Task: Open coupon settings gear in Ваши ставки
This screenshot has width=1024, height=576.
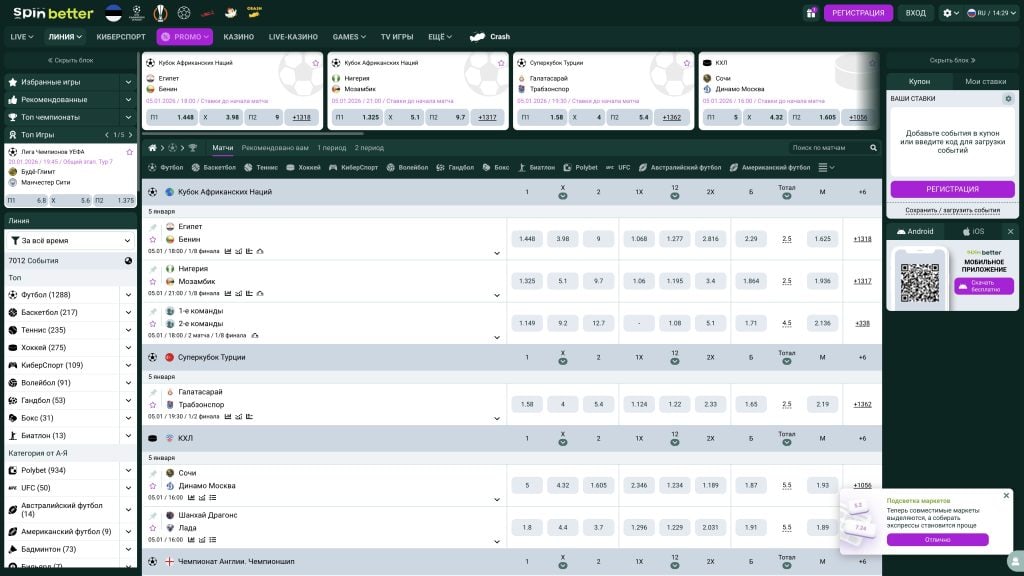Action: tap(1008, 99)
